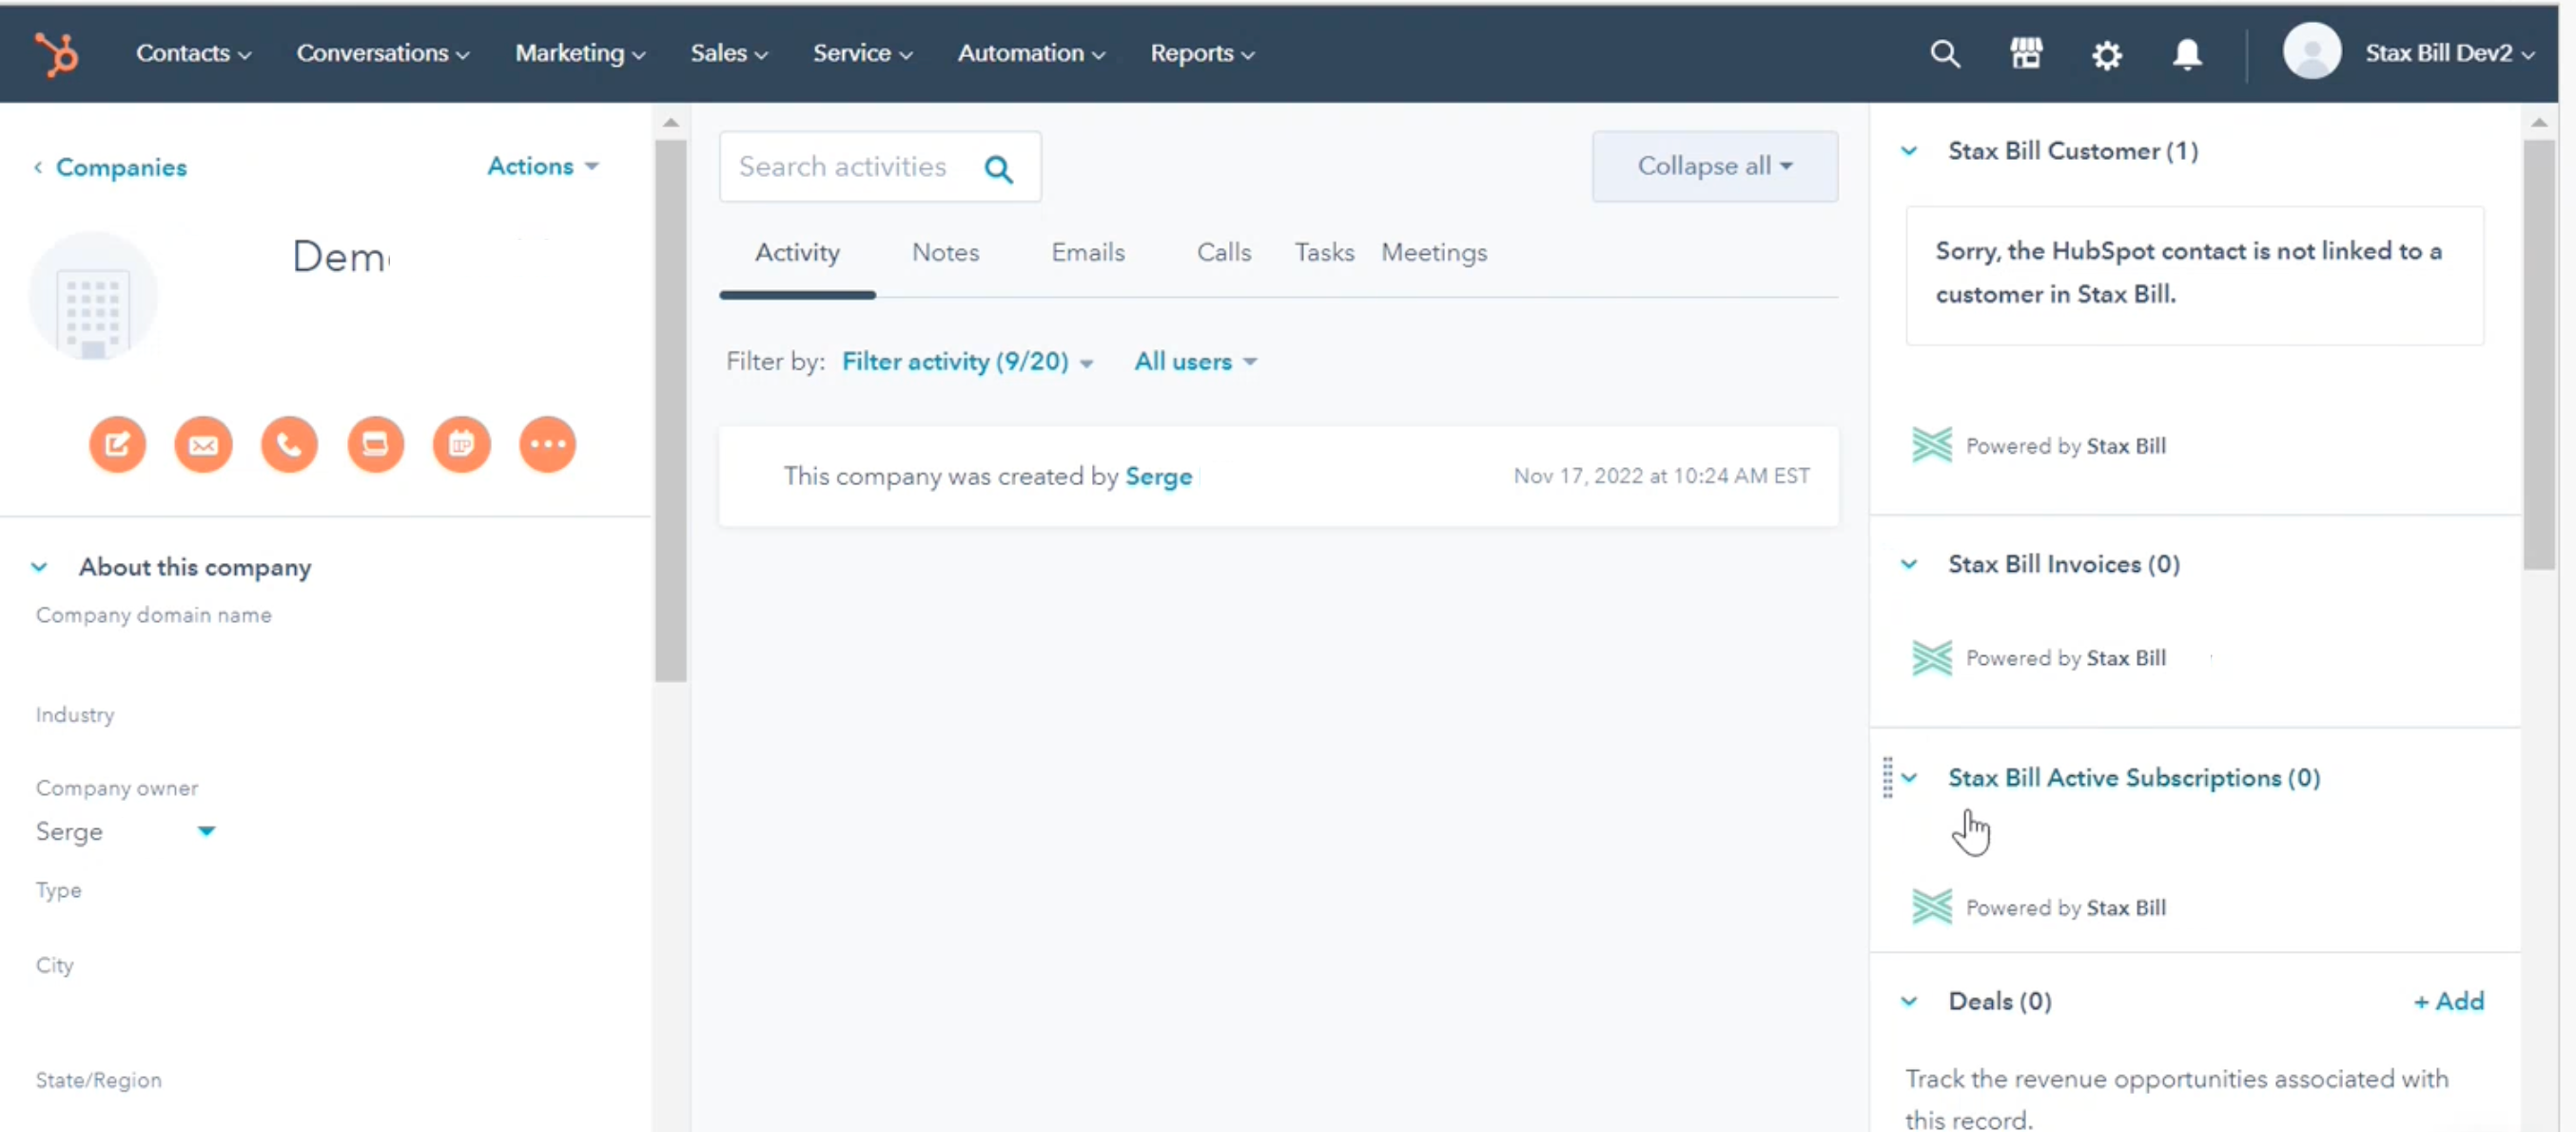Open the Serge link in activity entry
Screen dimensions: 2576x1132
coord(1158,476)
